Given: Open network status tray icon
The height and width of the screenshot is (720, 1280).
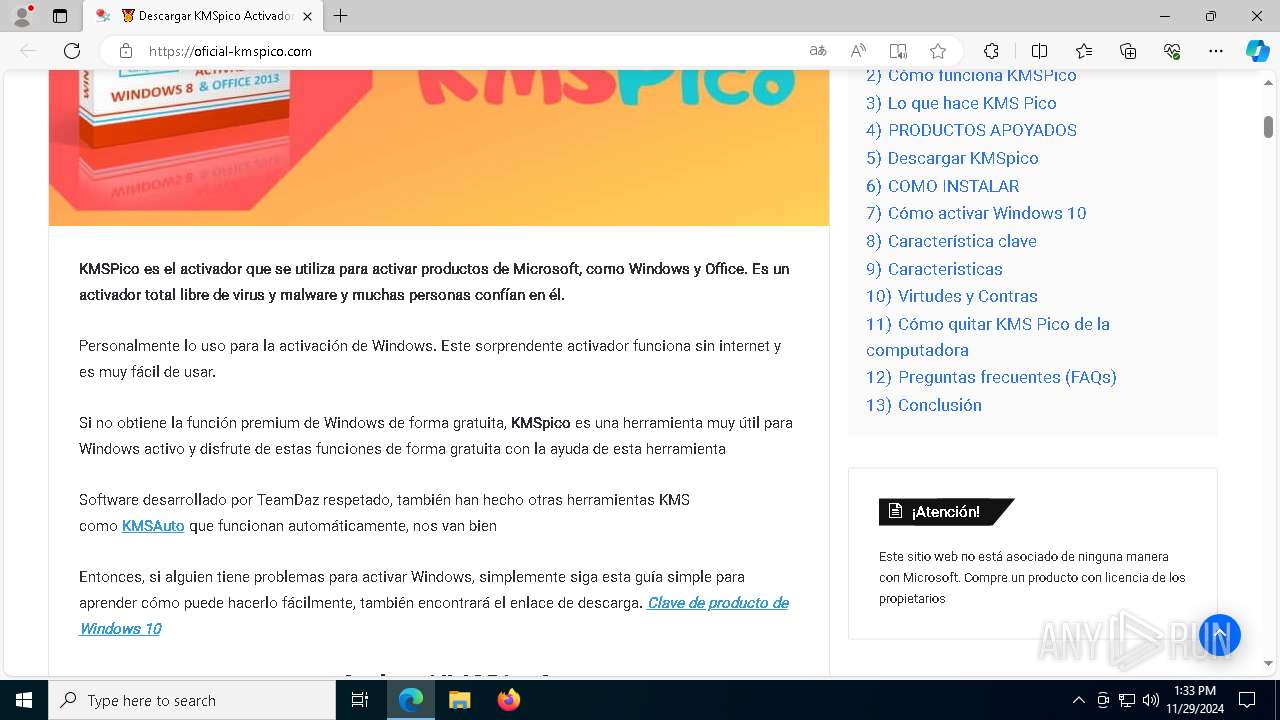Looking at the screenshot, I should (1127, 700).
